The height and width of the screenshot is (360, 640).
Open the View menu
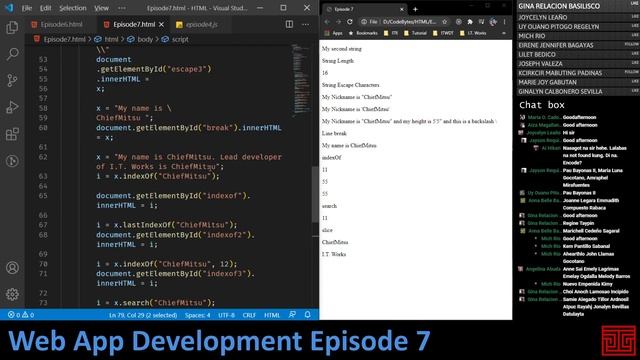(101, 8)
